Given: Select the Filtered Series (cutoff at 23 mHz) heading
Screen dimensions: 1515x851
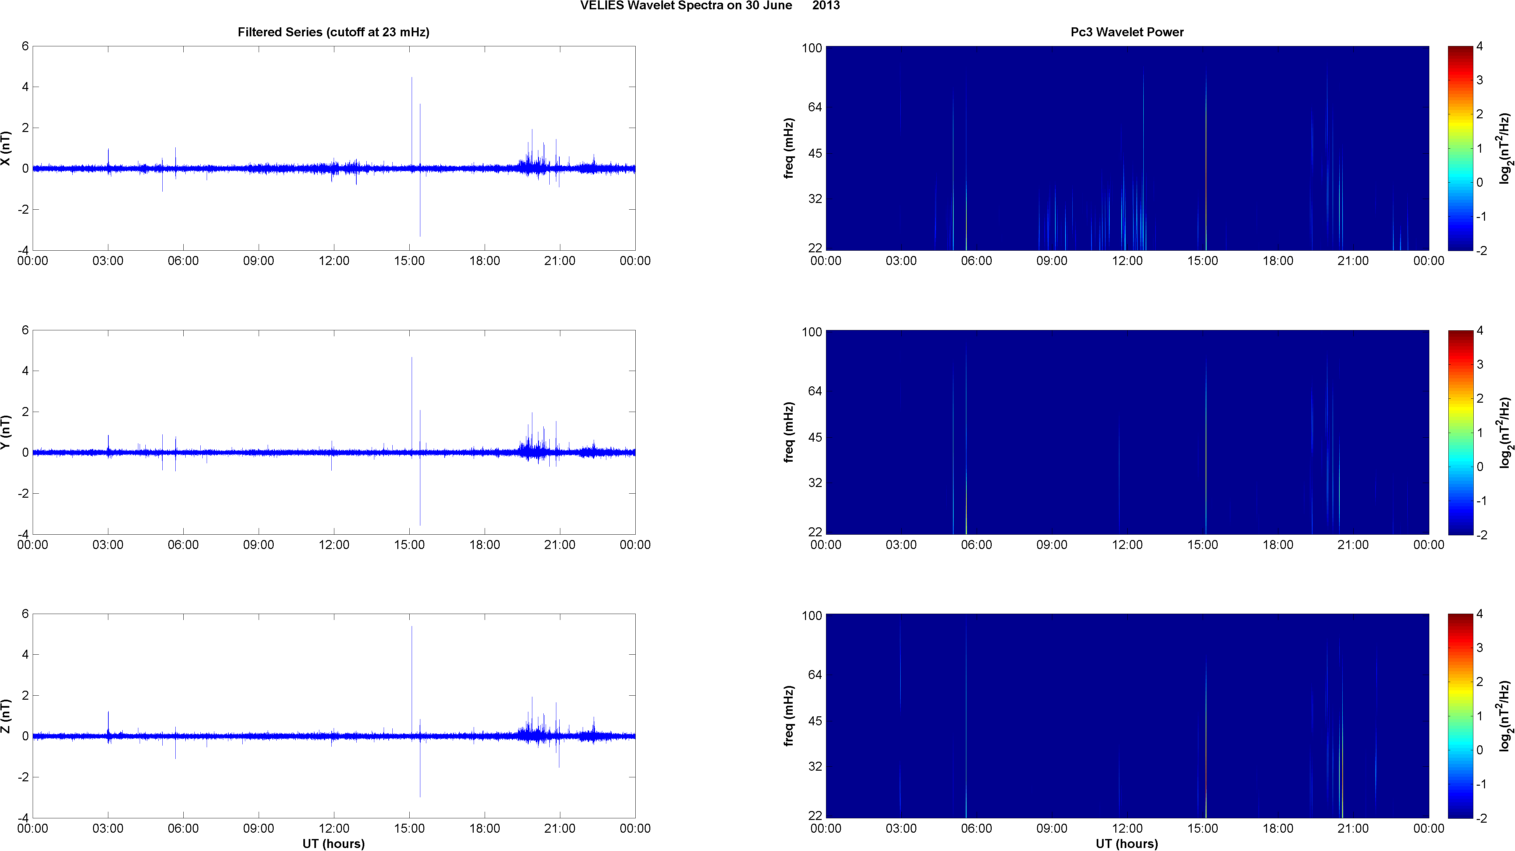Looking at the screenshot, I should pyautogui.click(x=333, y=32).
